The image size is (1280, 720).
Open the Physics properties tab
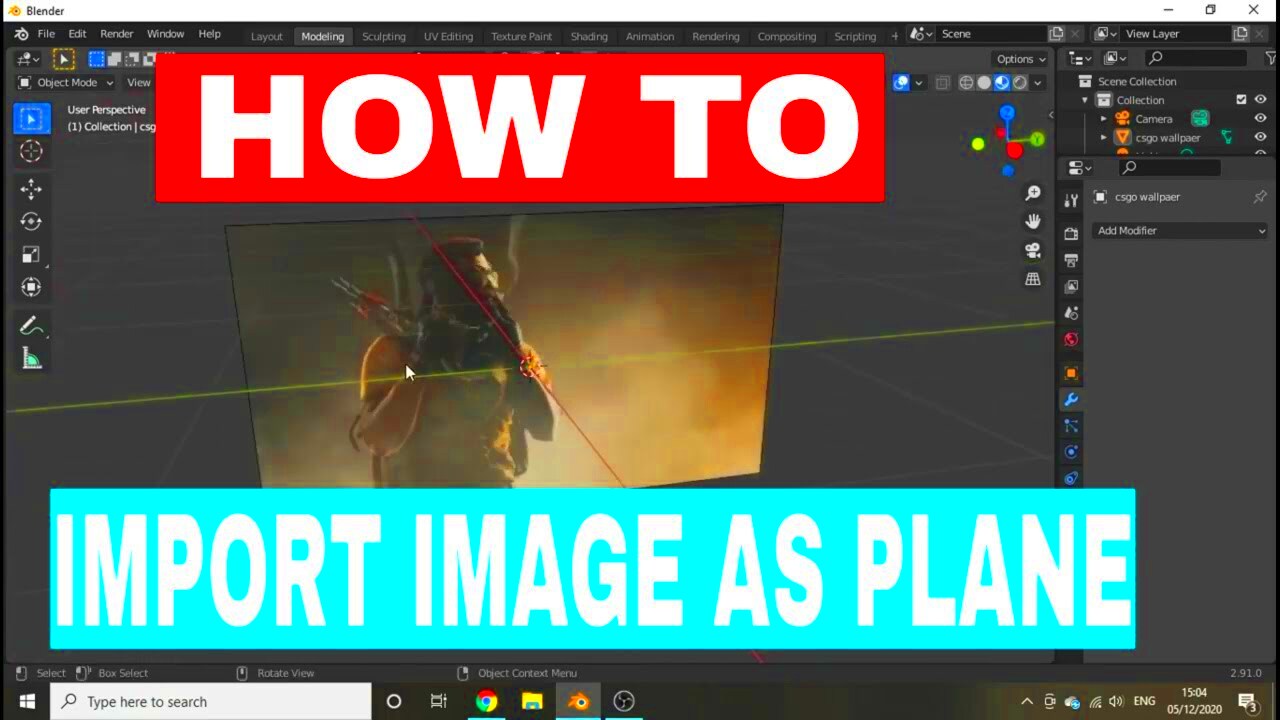pyautogui.click(x=1071, y=452)
